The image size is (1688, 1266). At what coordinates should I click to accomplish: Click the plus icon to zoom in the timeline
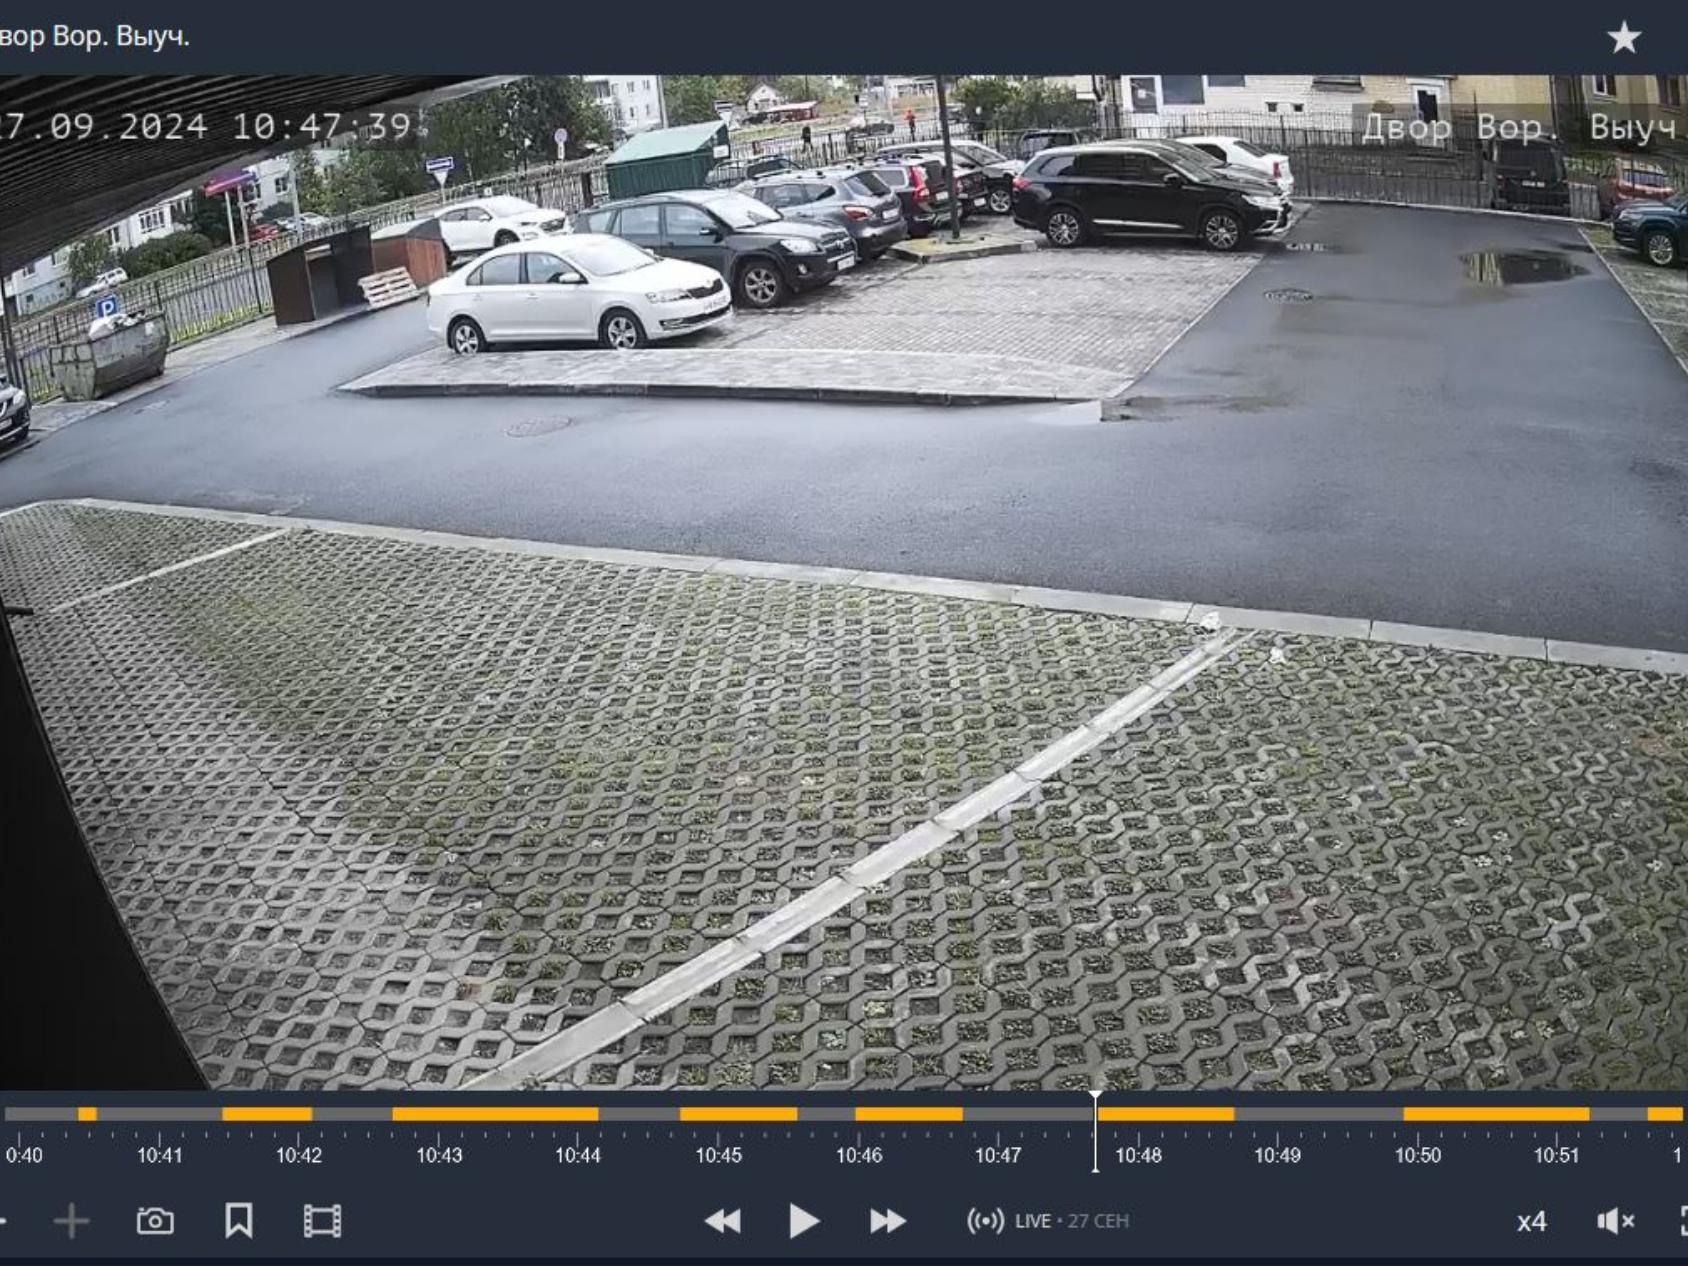pos(71,1221)
